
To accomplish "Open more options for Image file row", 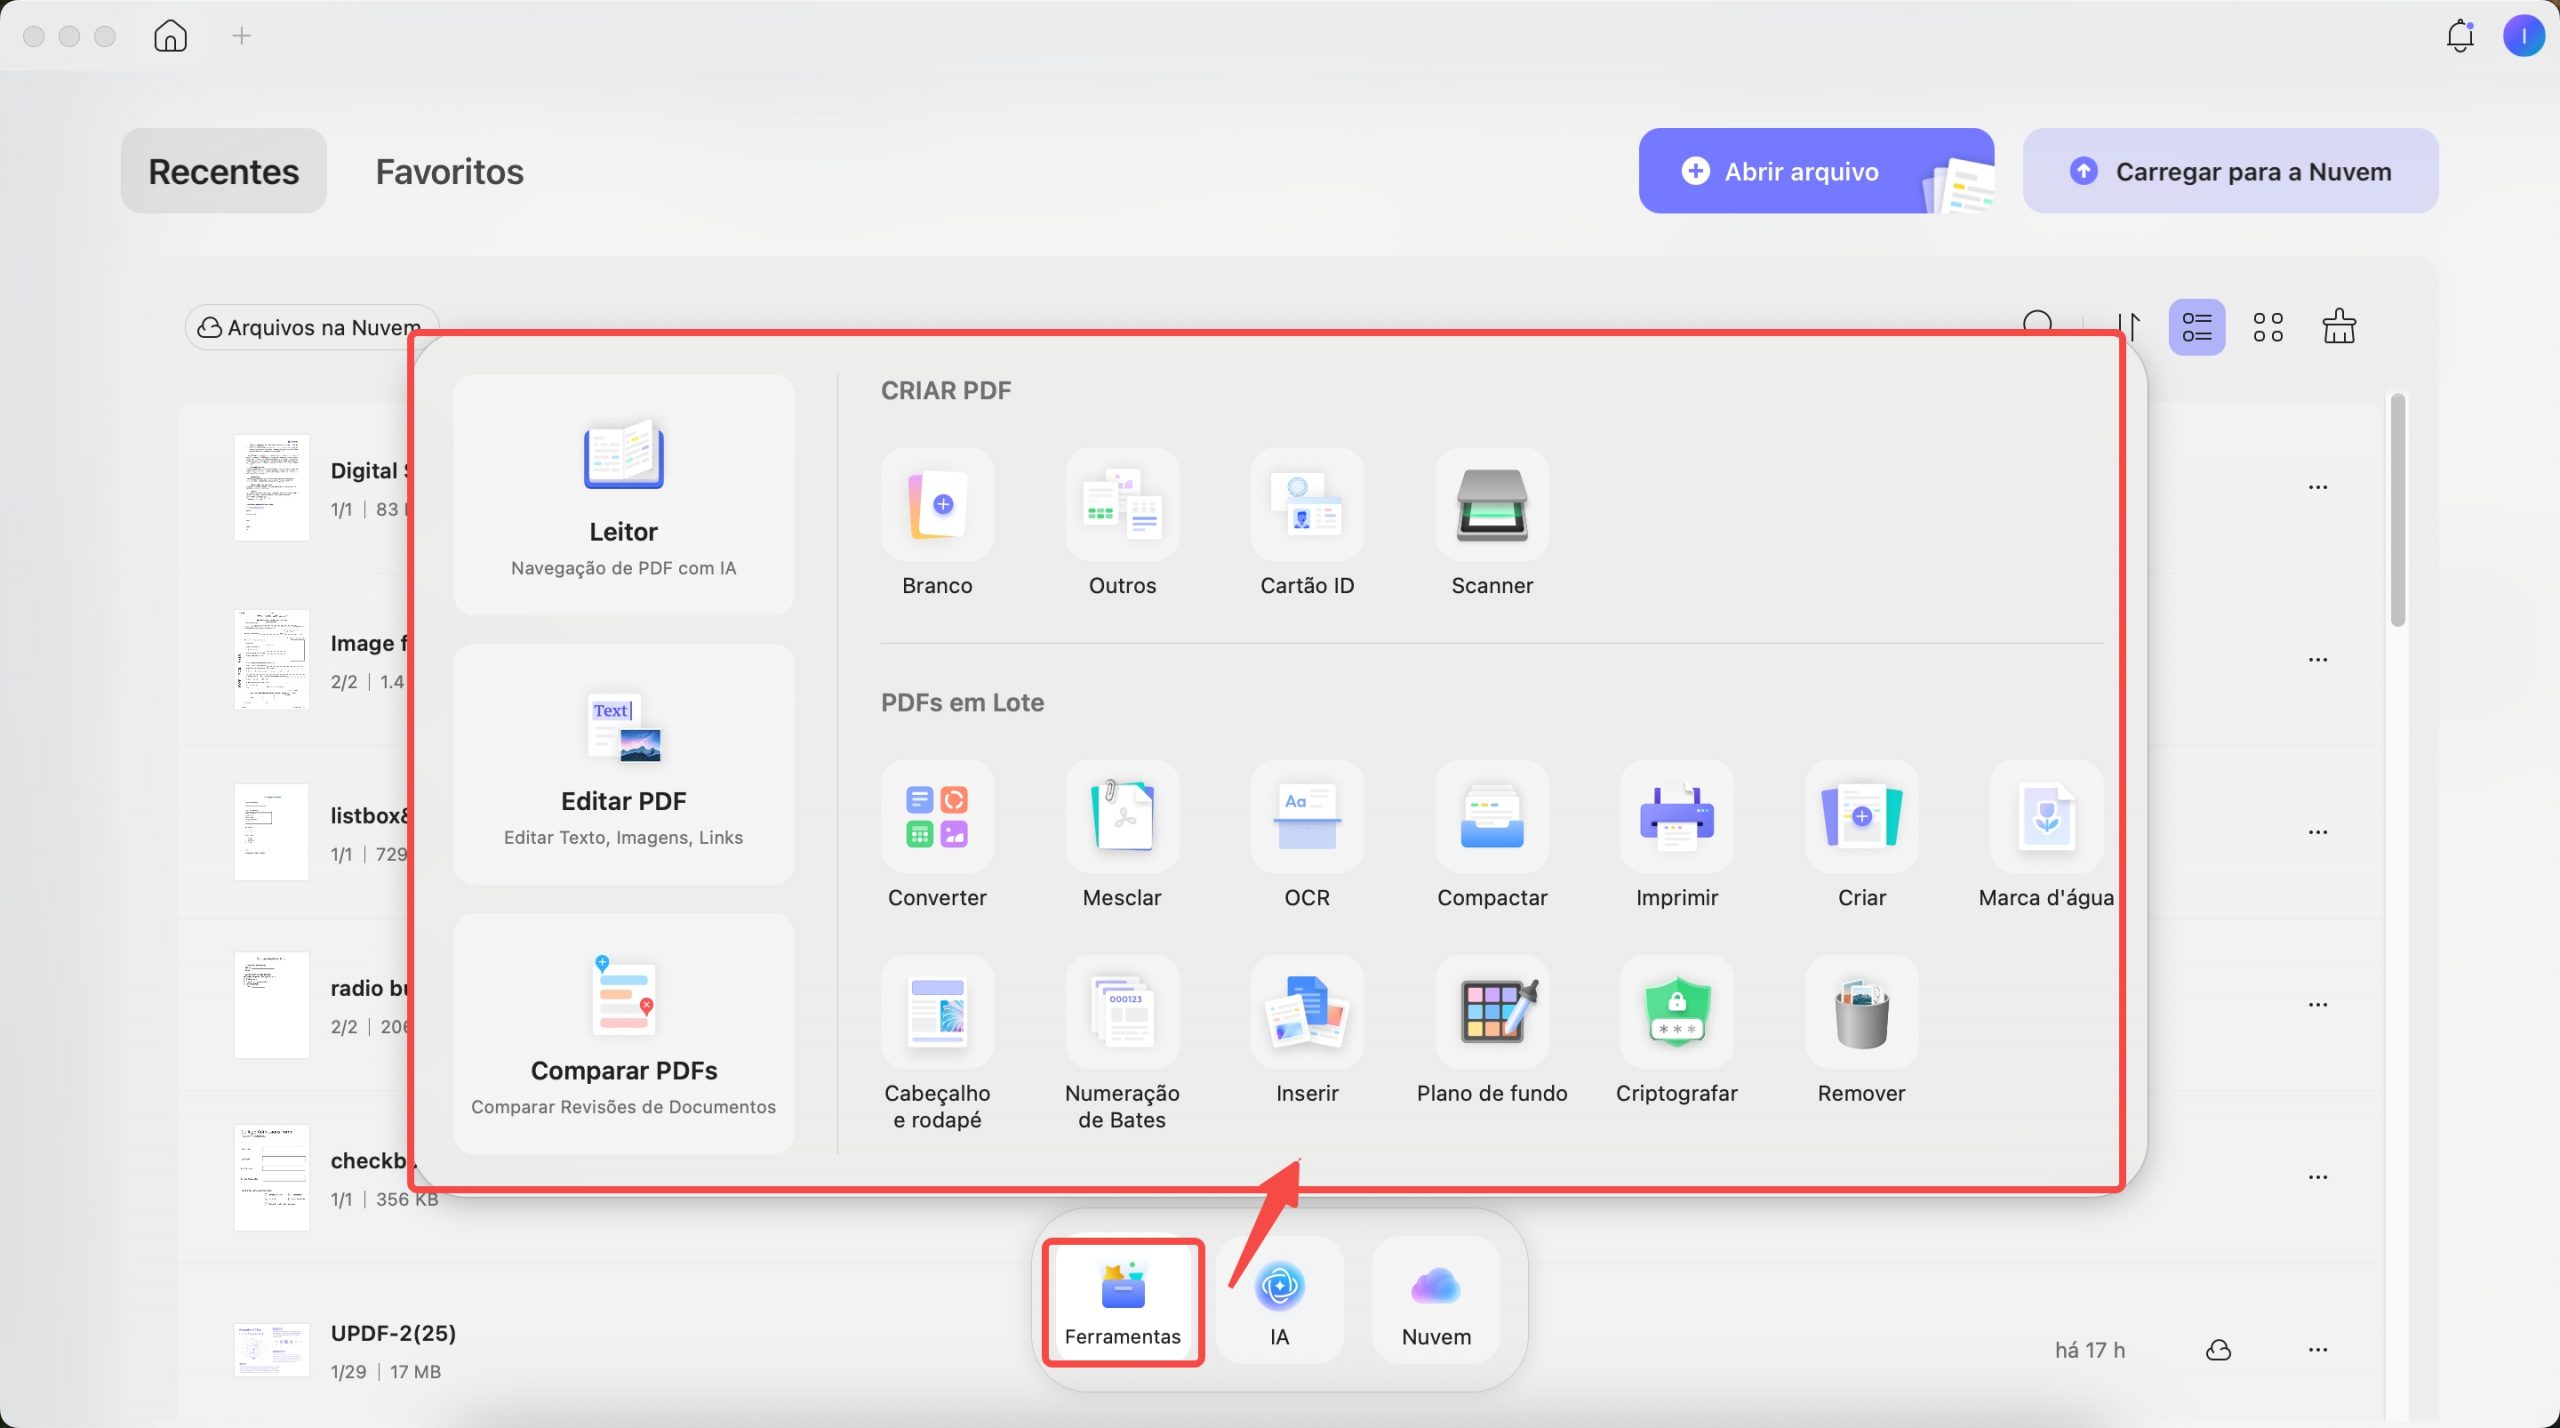I will 2318,659.
